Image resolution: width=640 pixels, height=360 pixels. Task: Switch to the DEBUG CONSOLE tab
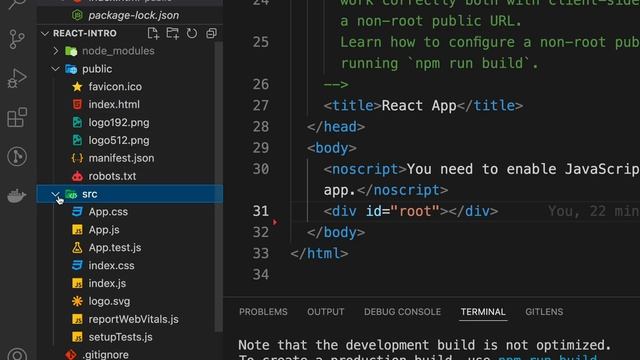(x=402, y=312)
